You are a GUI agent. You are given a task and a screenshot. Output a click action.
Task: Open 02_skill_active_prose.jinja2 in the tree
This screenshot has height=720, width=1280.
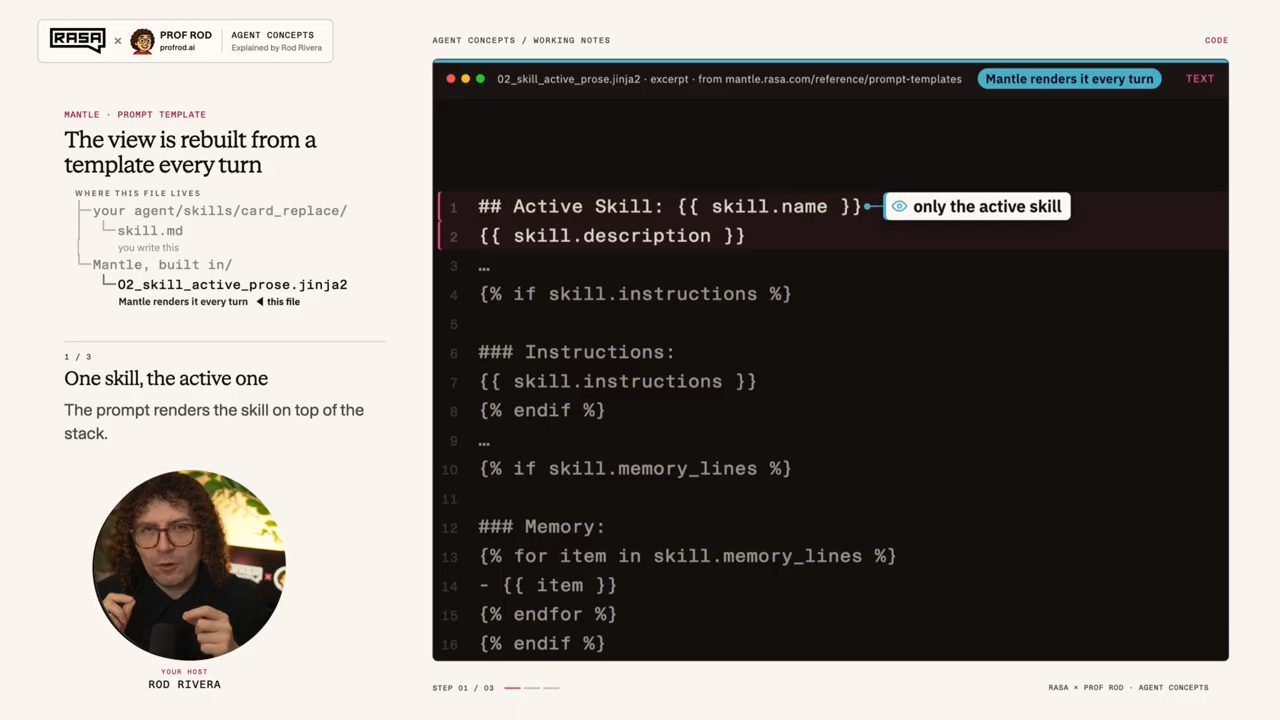pos(232,285)
